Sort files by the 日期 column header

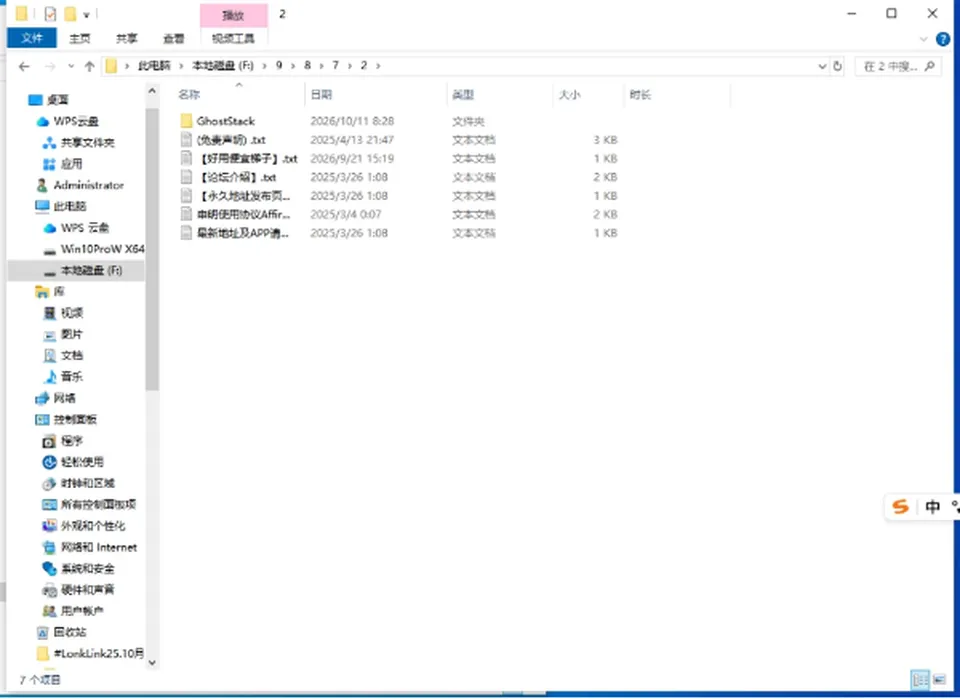321,94
